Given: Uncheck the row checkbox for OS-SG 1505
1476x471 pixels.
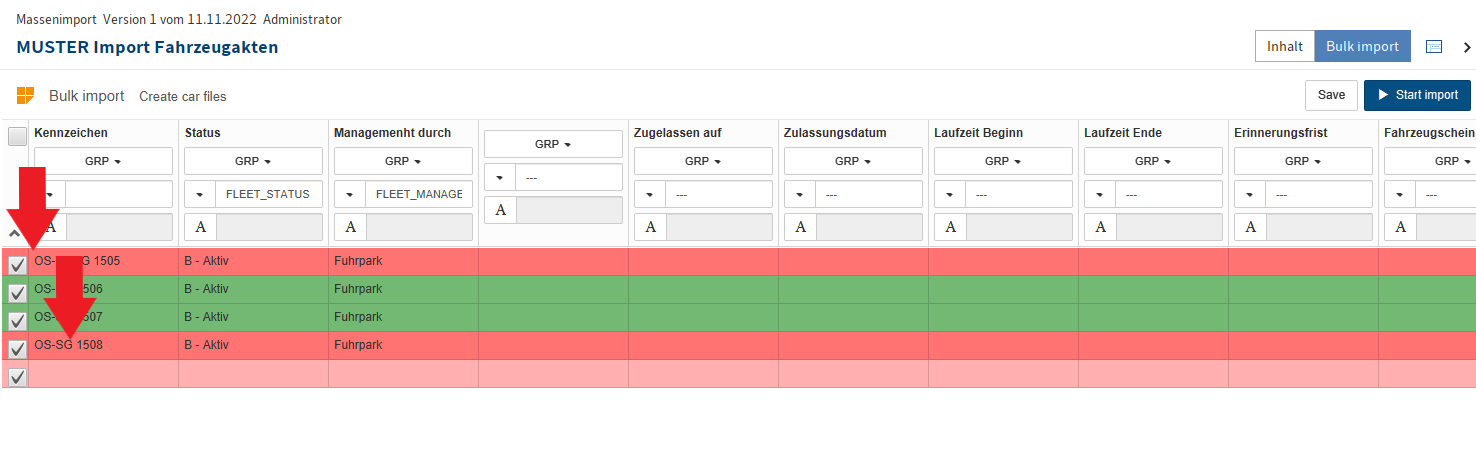Looking at the screenshot, I should [x=17, y=265].
